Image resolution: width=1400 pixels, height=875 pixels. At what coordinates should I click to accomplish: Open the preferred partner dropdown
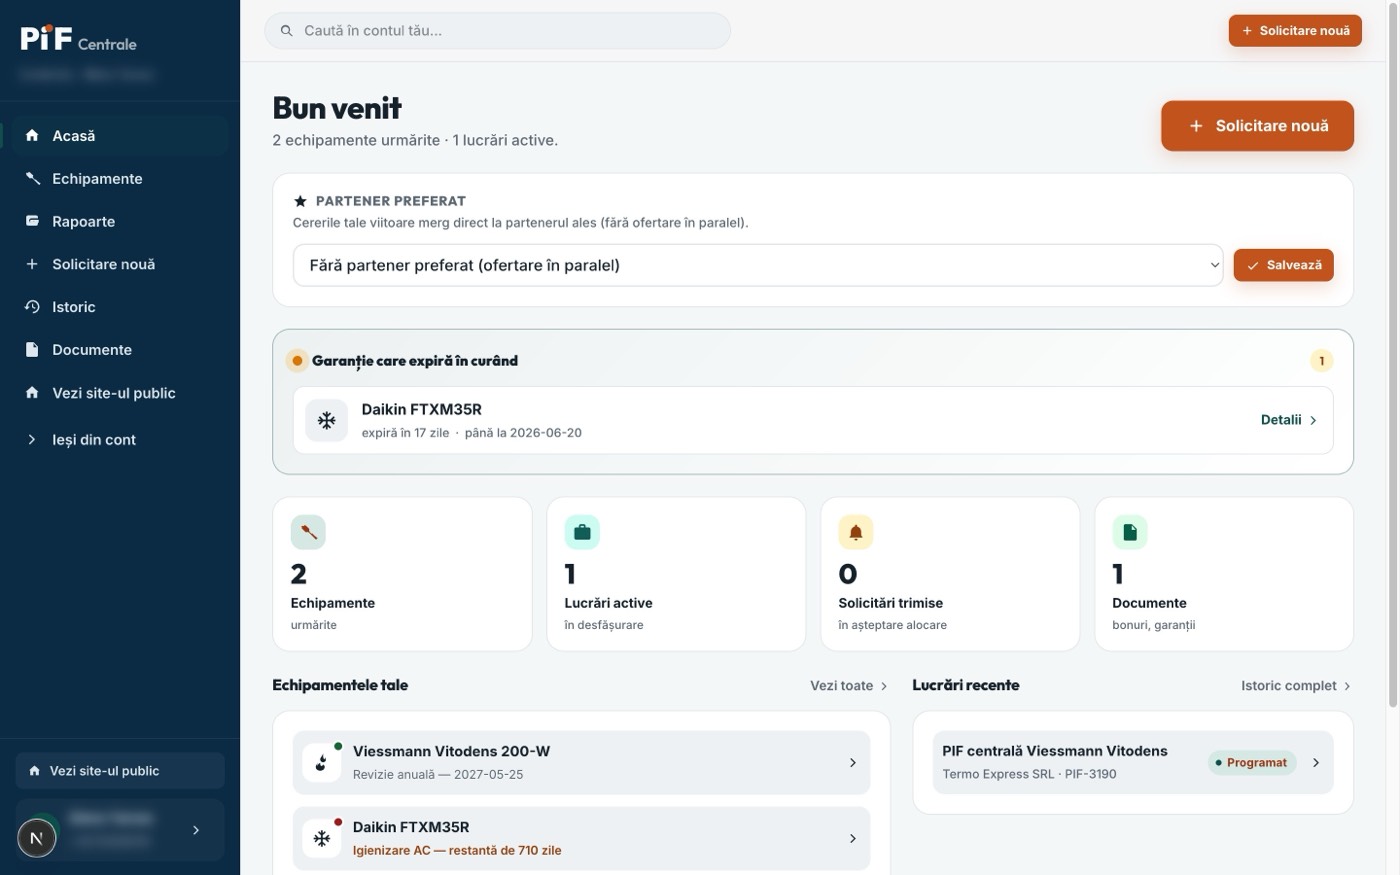758,265
